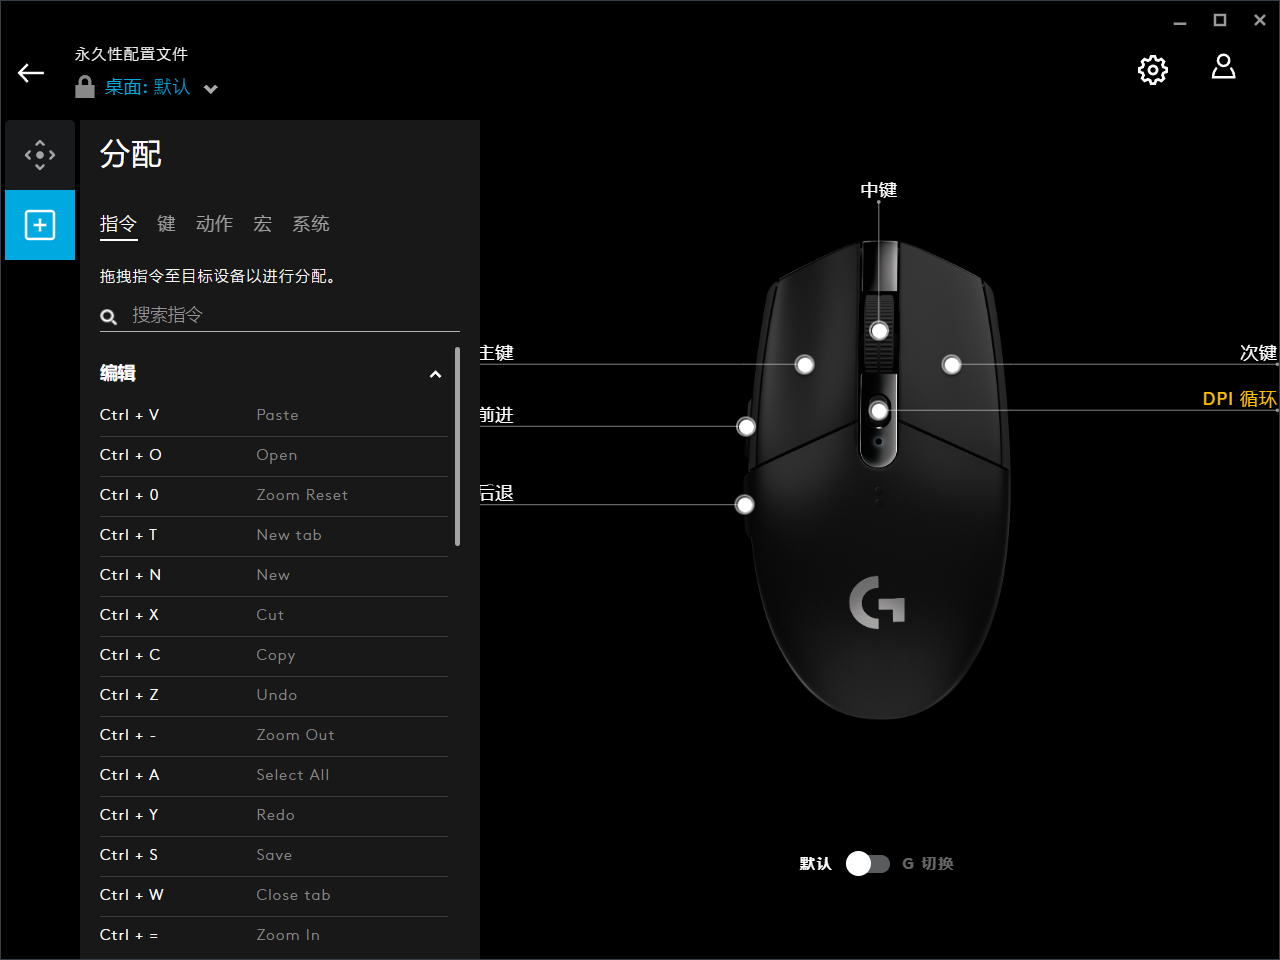Toggle between 默认 and G 切换 mode
Screen dimensions: 1280x960
[x=867, y=864]
